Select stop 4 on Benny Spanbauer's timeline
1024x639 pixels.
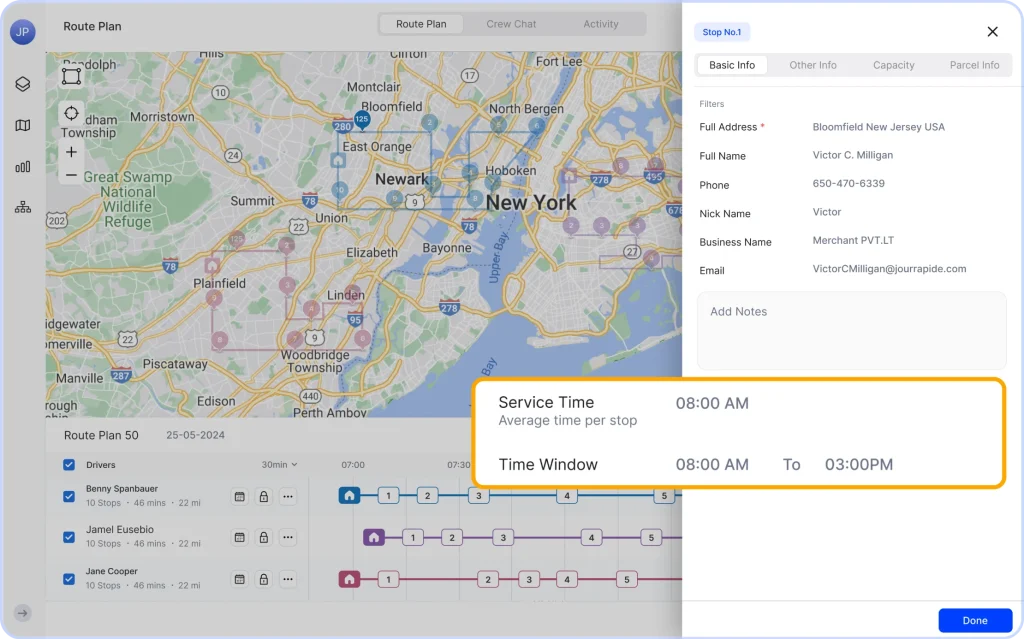567,495
